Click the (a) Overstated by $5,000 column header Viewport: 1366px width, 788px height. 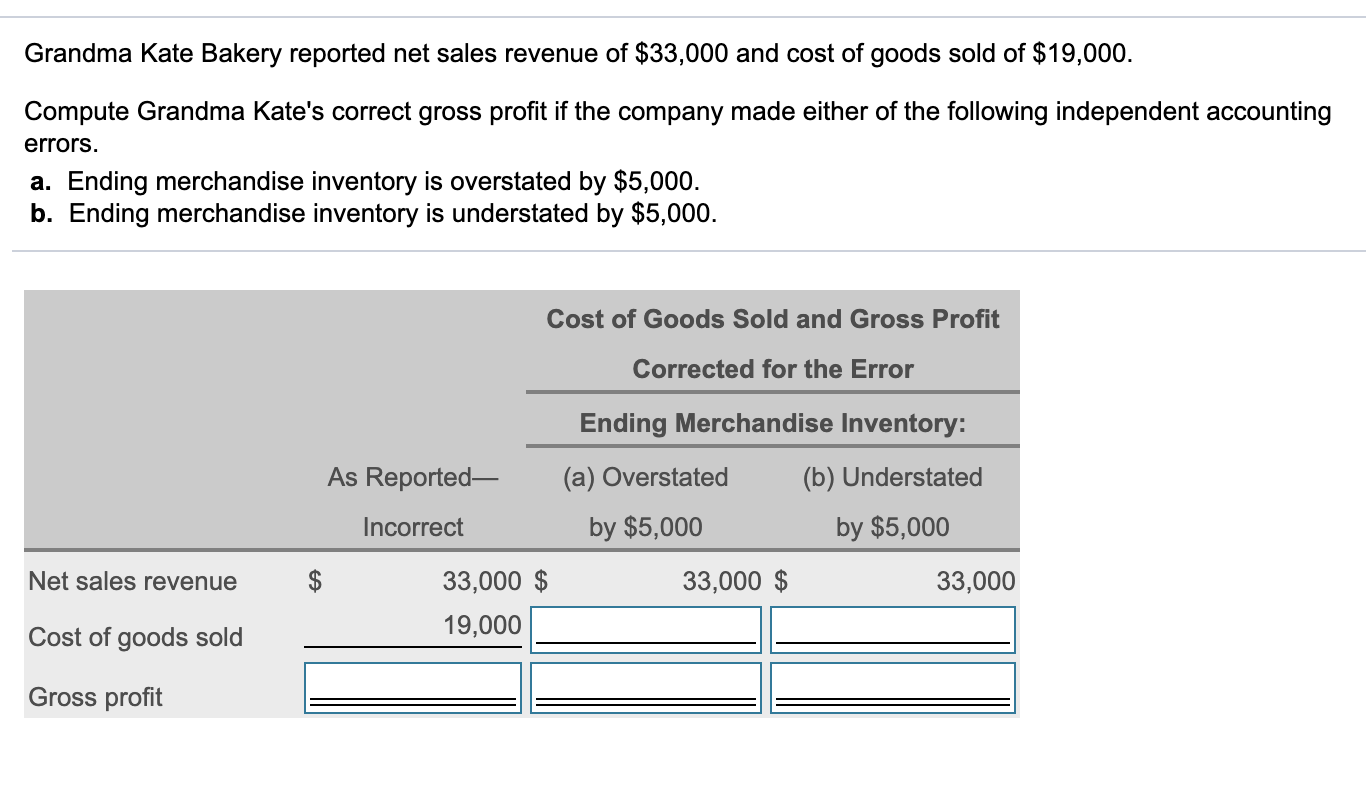click(645, 500)
